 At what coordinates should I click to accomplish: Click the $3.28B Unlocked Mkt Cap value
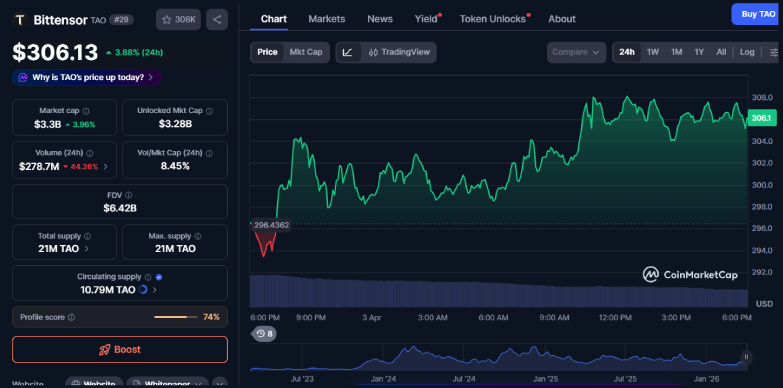pos(175,124)
